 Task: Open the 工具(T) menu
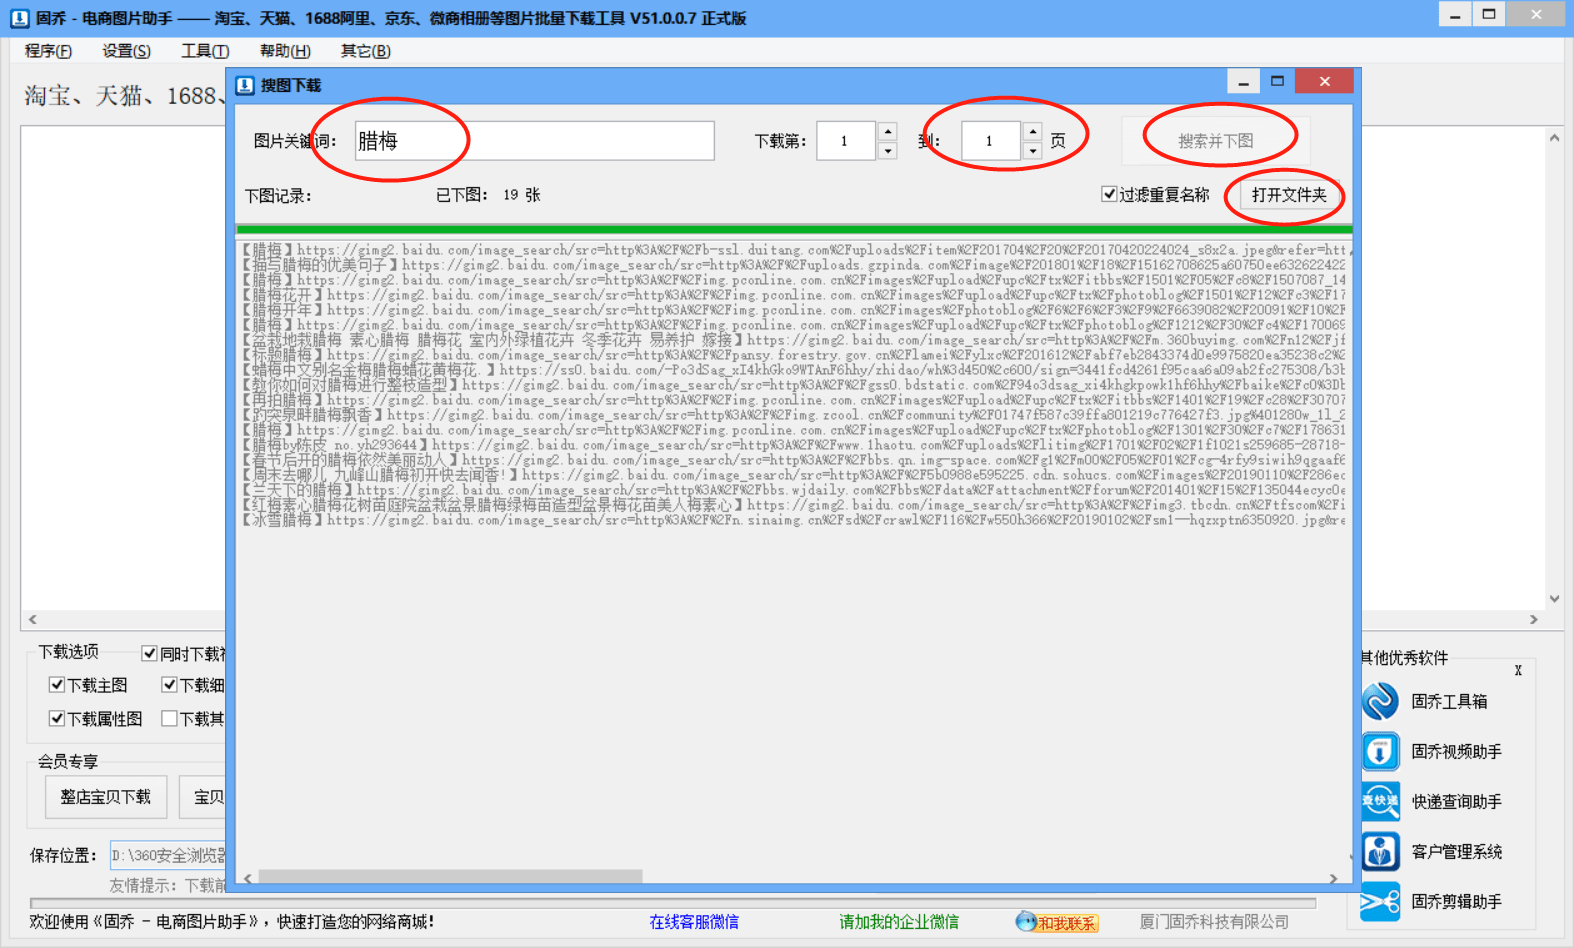point(205,51)
